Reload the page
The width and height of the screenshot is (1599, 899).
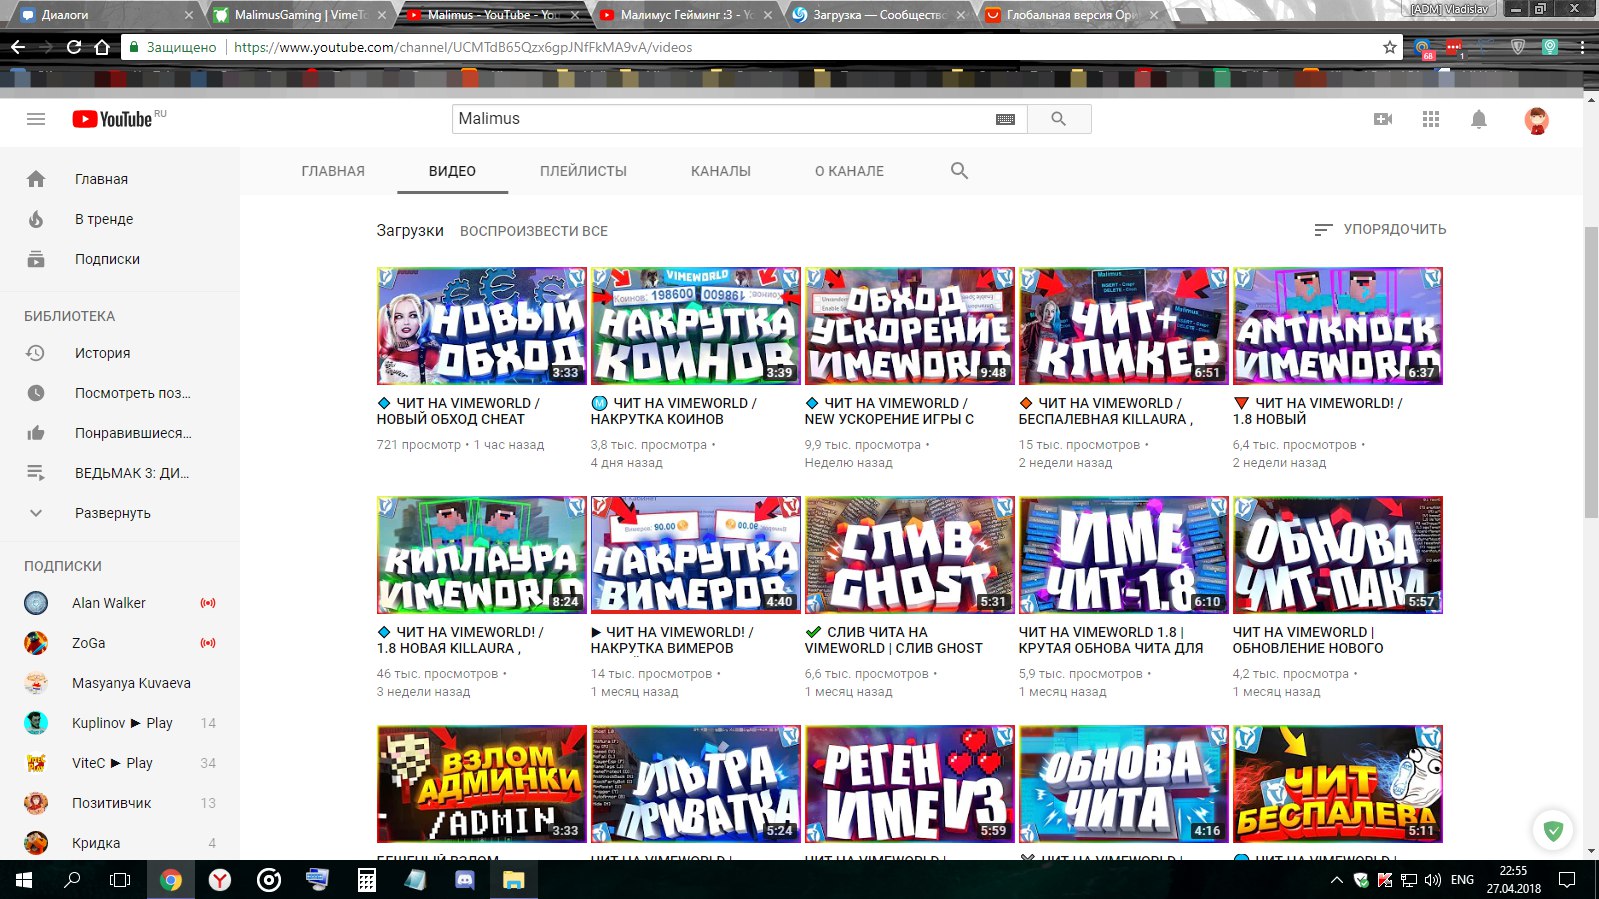coord(73,47)
